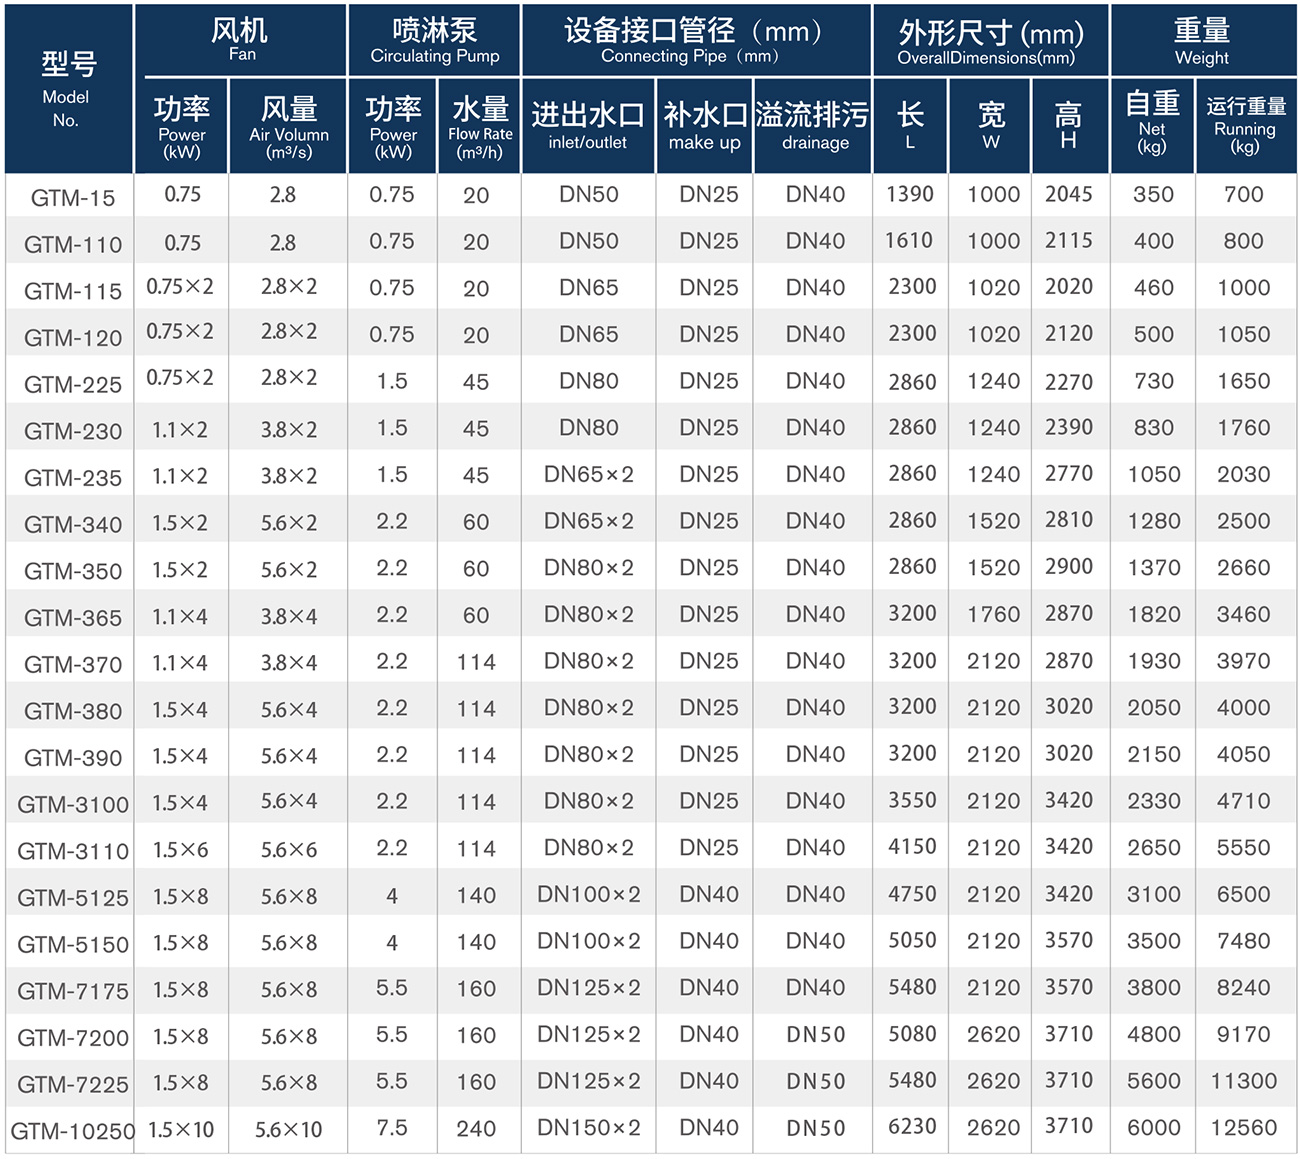Select the length value 1390

[910, 194]
